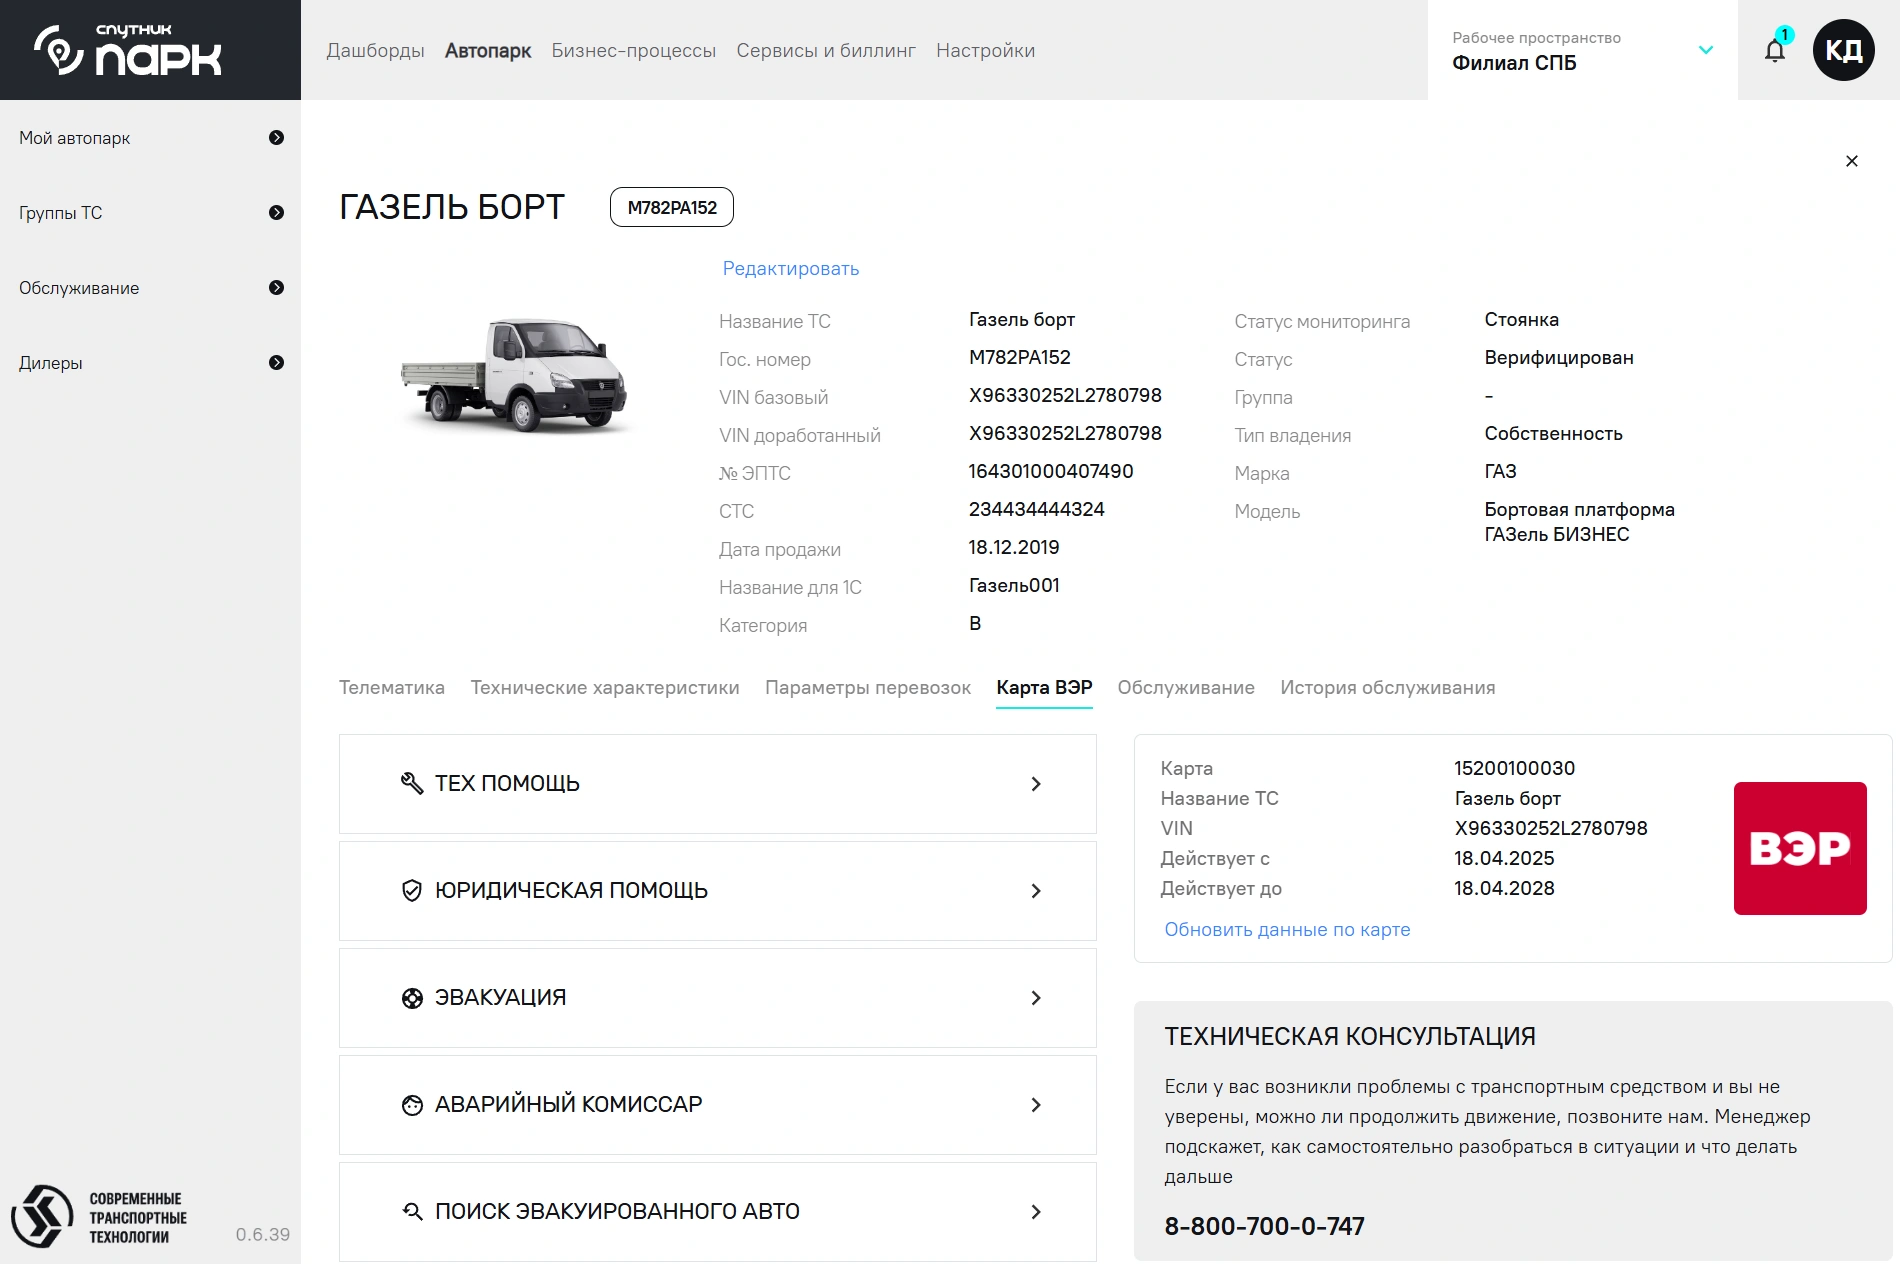Expand Группы ТС sidebar section
1900x1264 pixels.
click(276, 213)
